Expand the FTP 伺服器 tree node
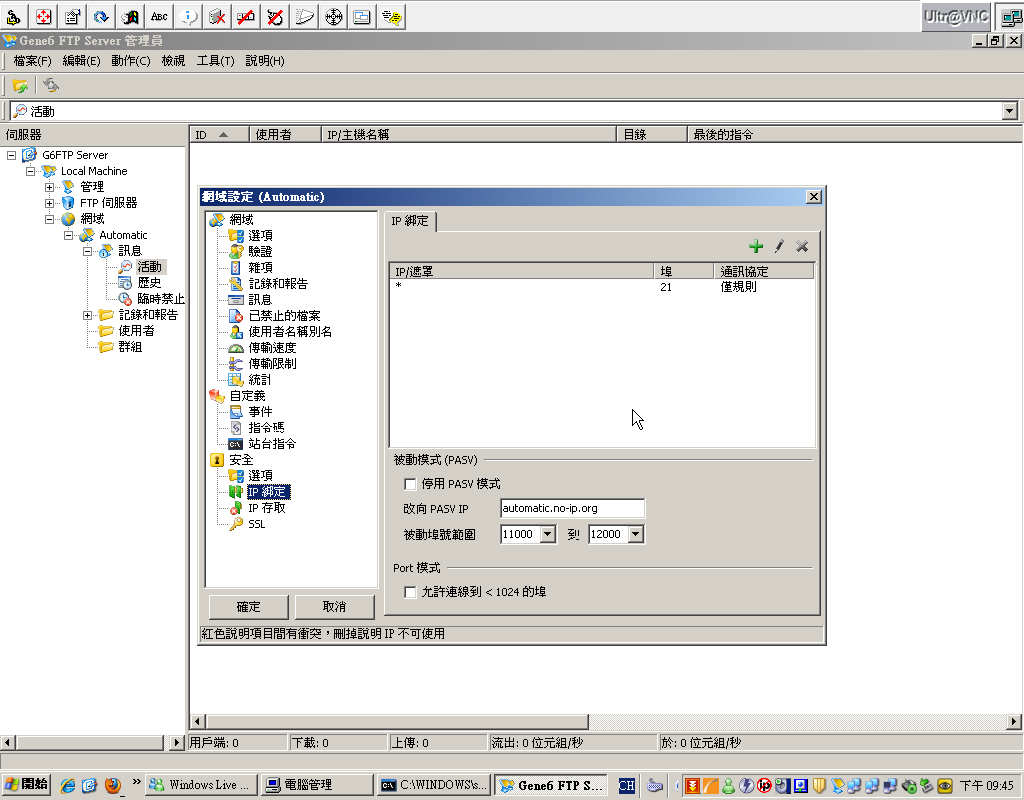 [x=49, y=203]
